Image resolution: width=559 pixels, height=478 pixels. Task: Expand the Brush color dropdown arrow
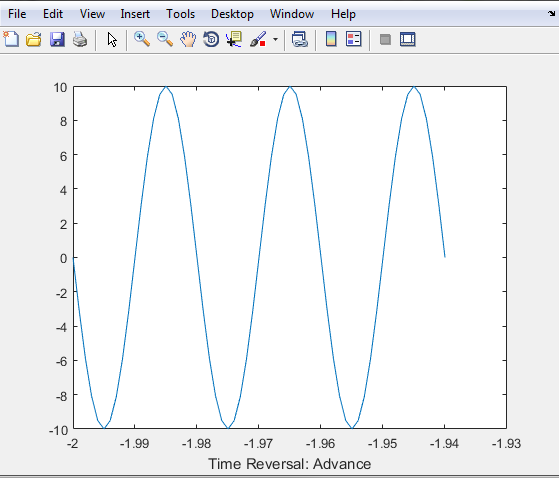point(275,40)
